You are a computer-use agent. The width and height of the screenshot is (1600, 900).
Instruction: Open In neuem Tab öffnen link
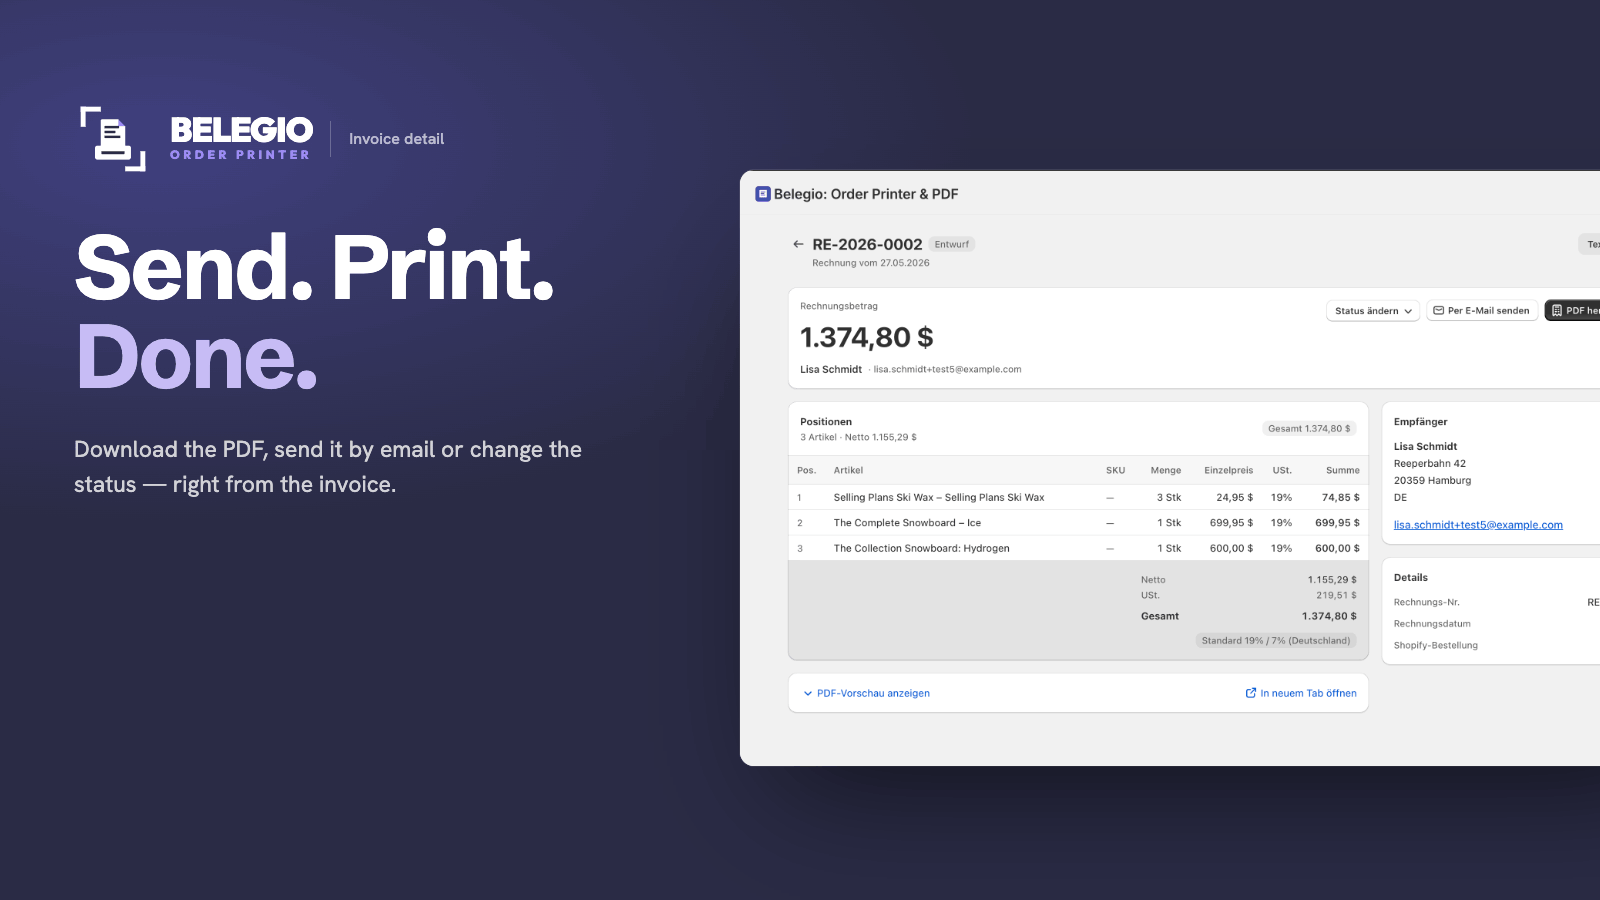point(1301,693)
